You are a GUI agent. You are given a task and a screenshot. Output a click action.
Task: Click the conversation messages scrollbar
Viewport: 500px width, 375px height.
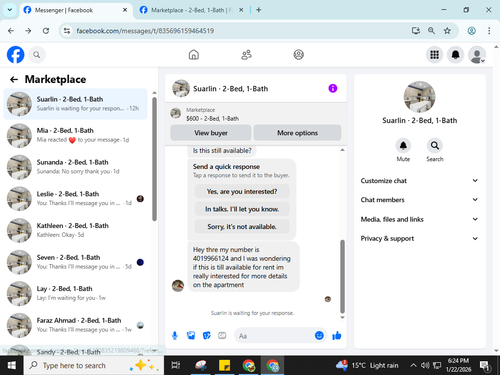tap(342, 276)
